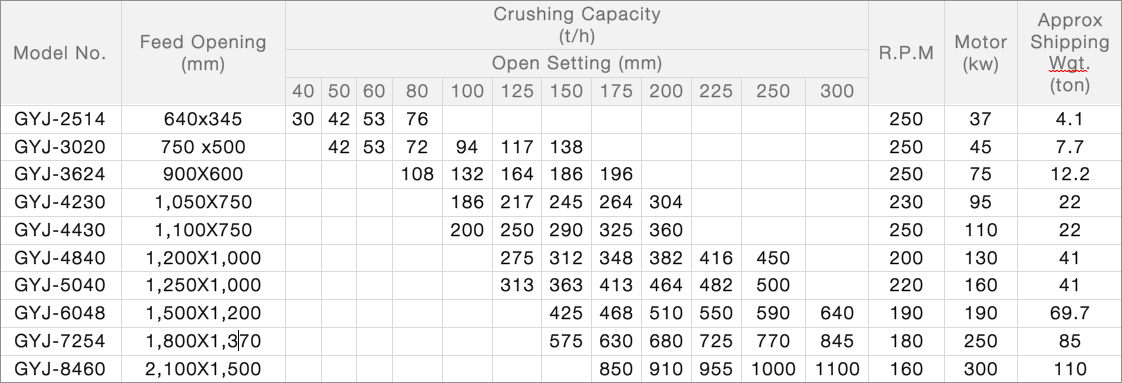The image size is (1122, 383).
Task: Click the Approx Shipping Wgt. header
Action: click(1069, 53)
